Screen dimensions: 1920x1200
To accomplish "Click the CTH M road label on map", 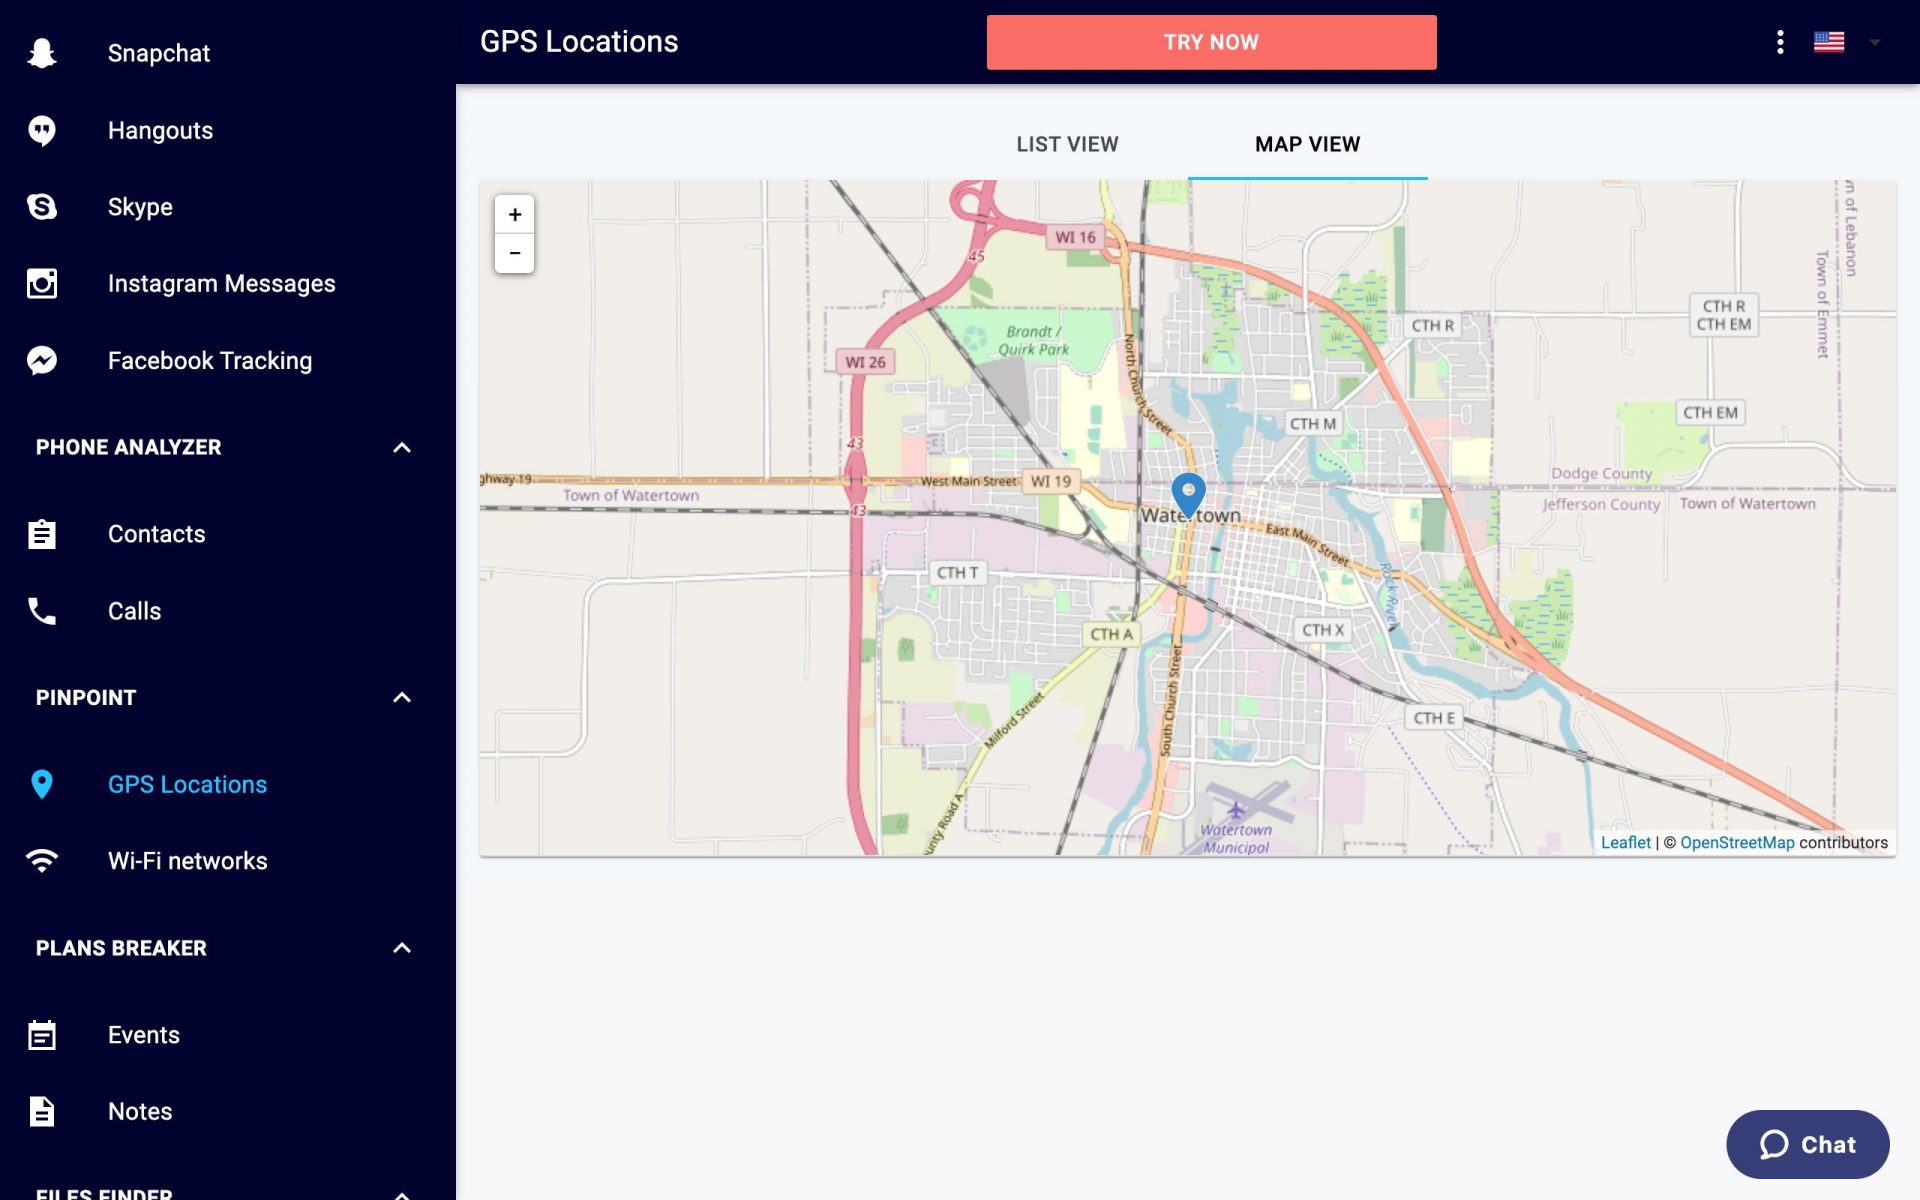I will point(1312,424).
